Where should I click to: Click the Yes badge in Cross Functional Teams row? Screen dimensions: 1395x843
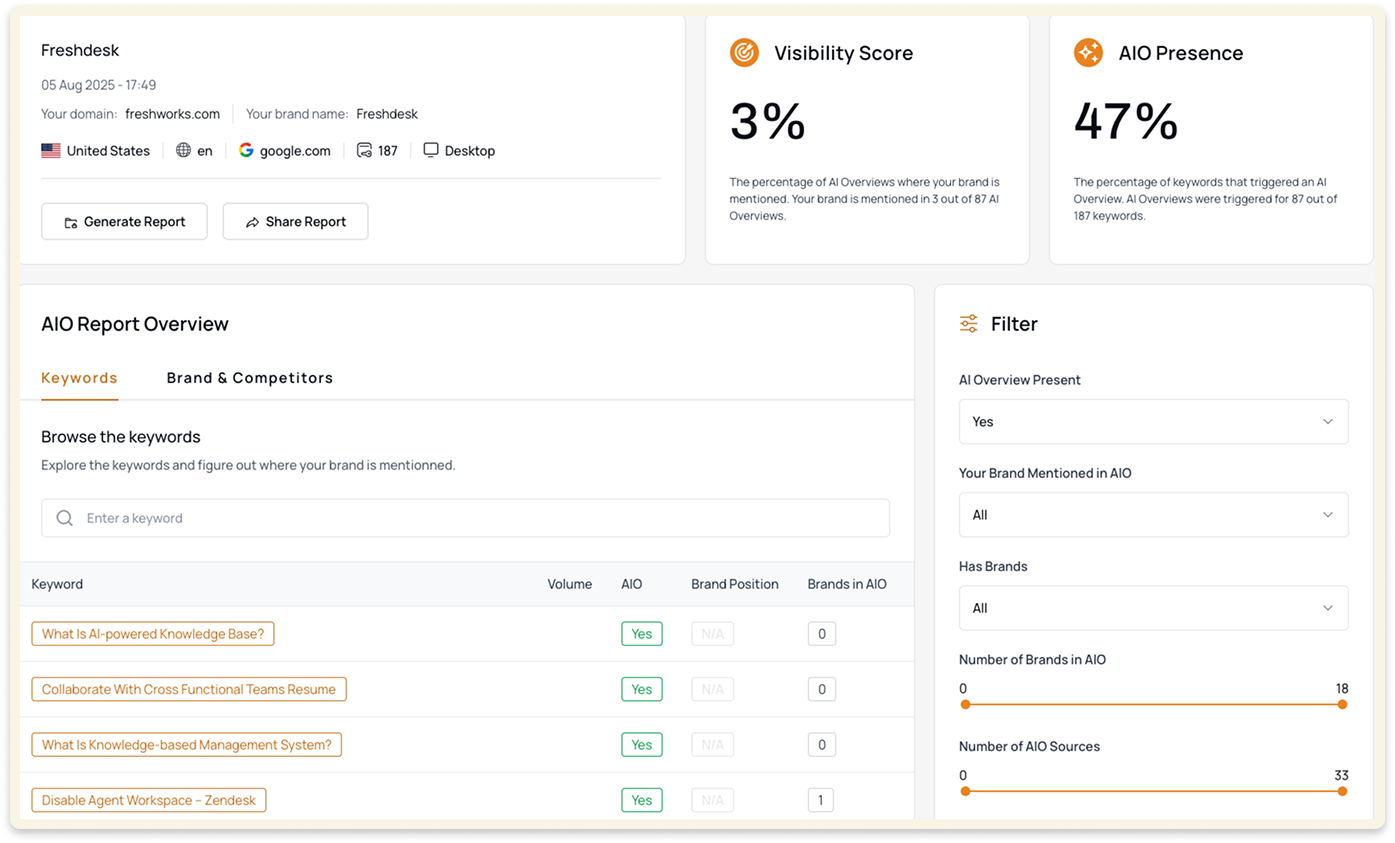641,689
